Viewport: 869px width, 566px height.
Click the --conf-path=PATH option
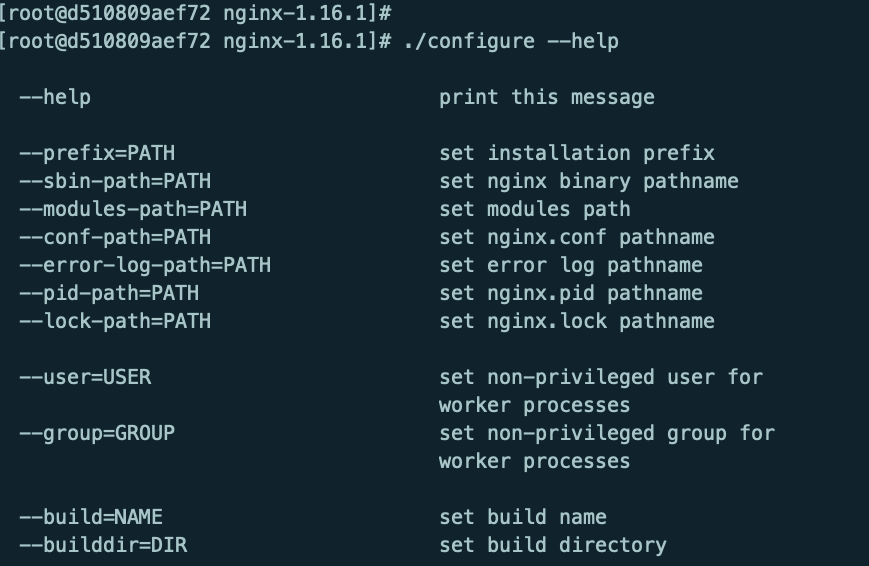[x=115, y=237]
